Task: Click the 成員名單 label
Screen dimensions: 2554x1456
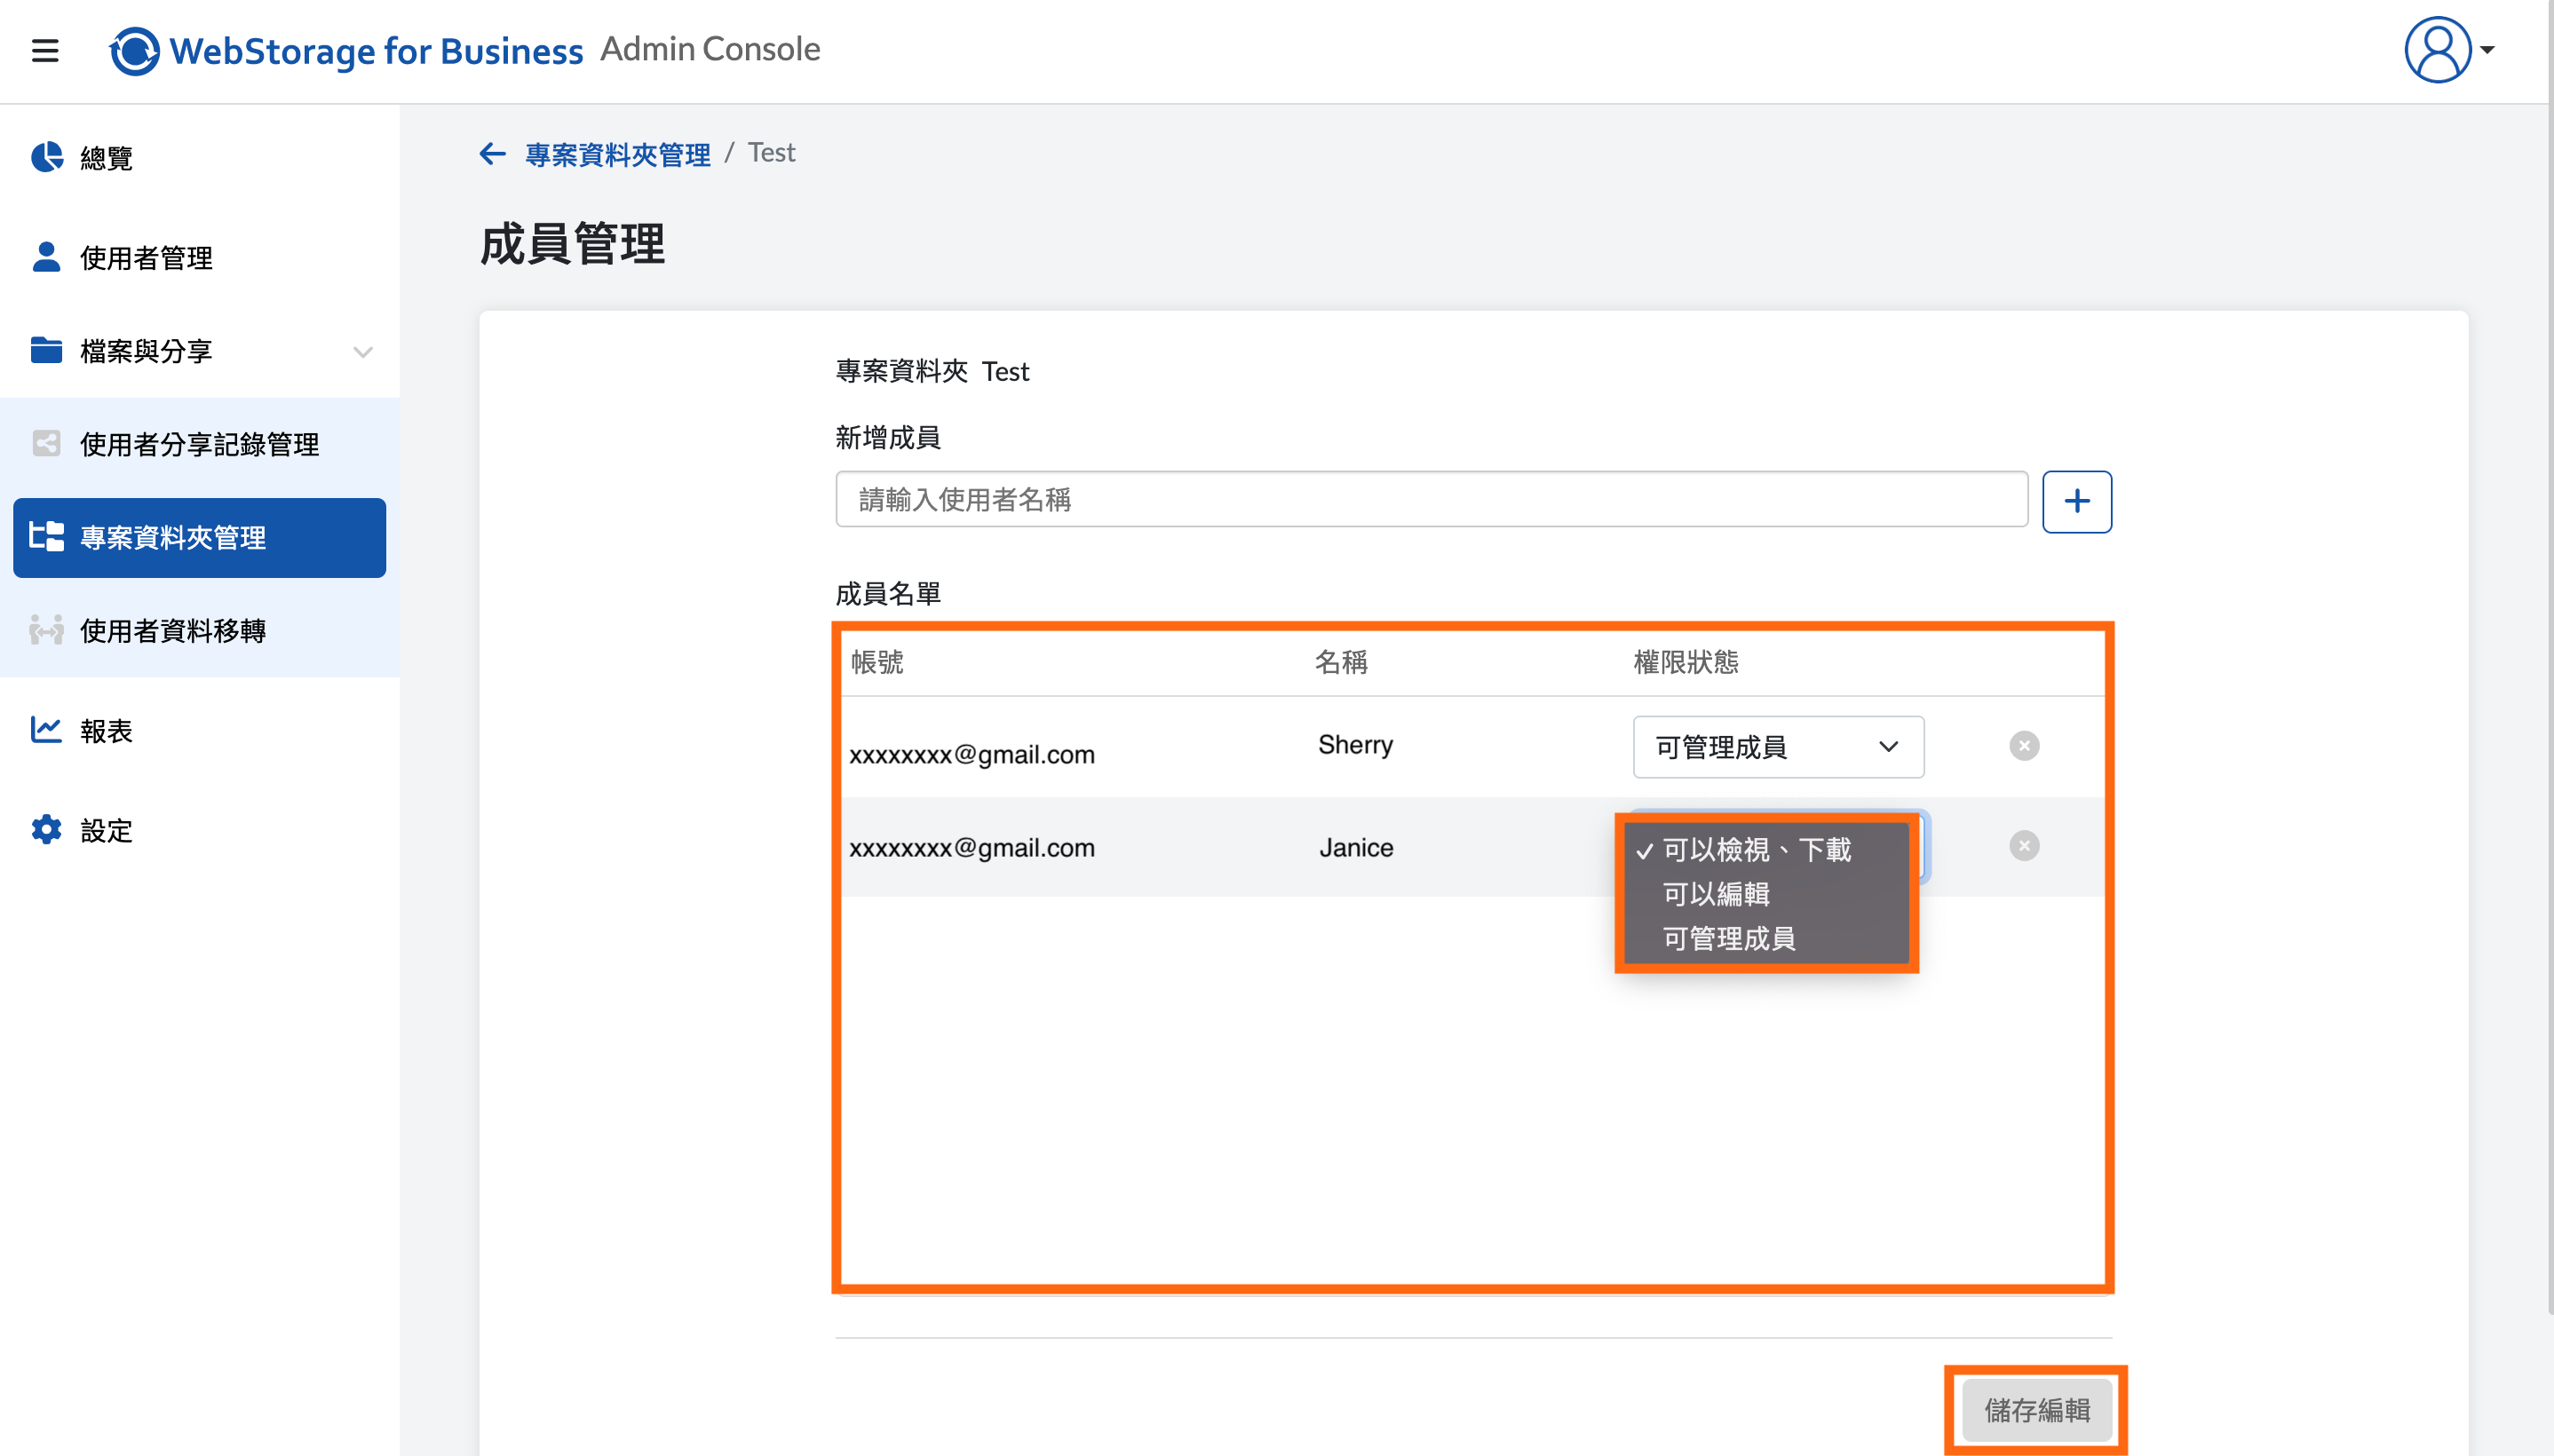Action: tap(888, 593)
